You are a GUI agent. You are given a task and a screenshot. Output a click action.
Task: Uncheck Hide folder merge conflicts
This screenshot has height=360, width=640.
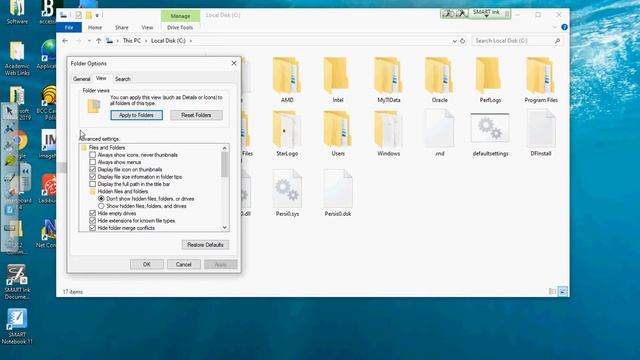93,228
